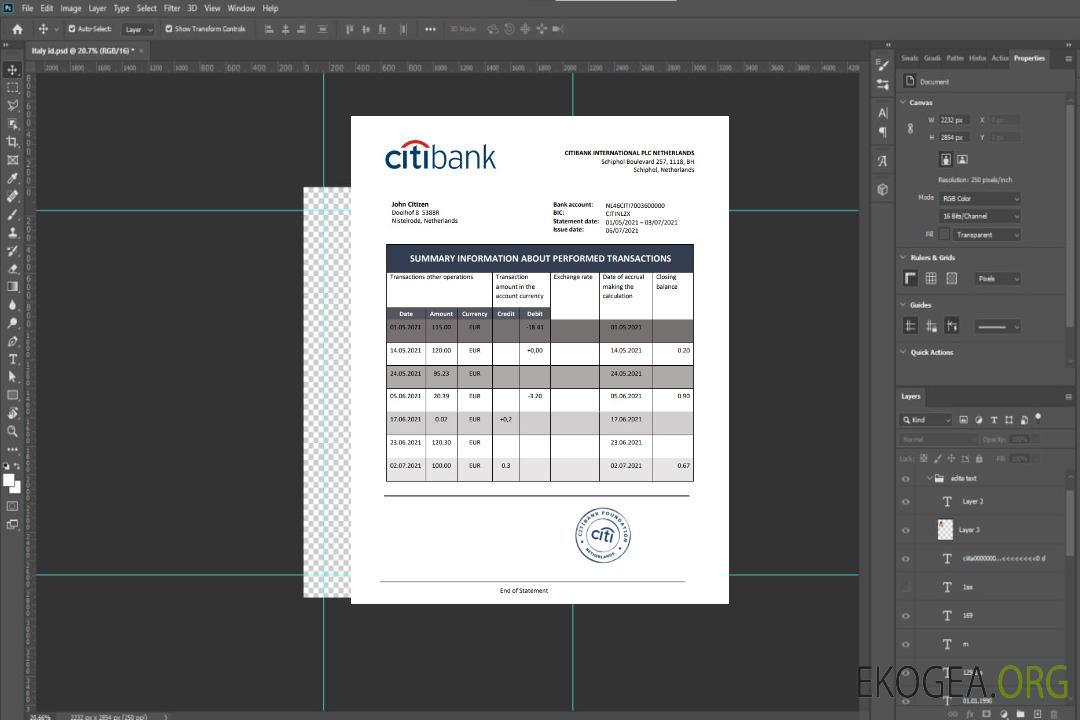This screenshot has width=1080, height=720.
Task: Select the Healing Brush tool
Action: pyautogui.click(x=12, y=196)
